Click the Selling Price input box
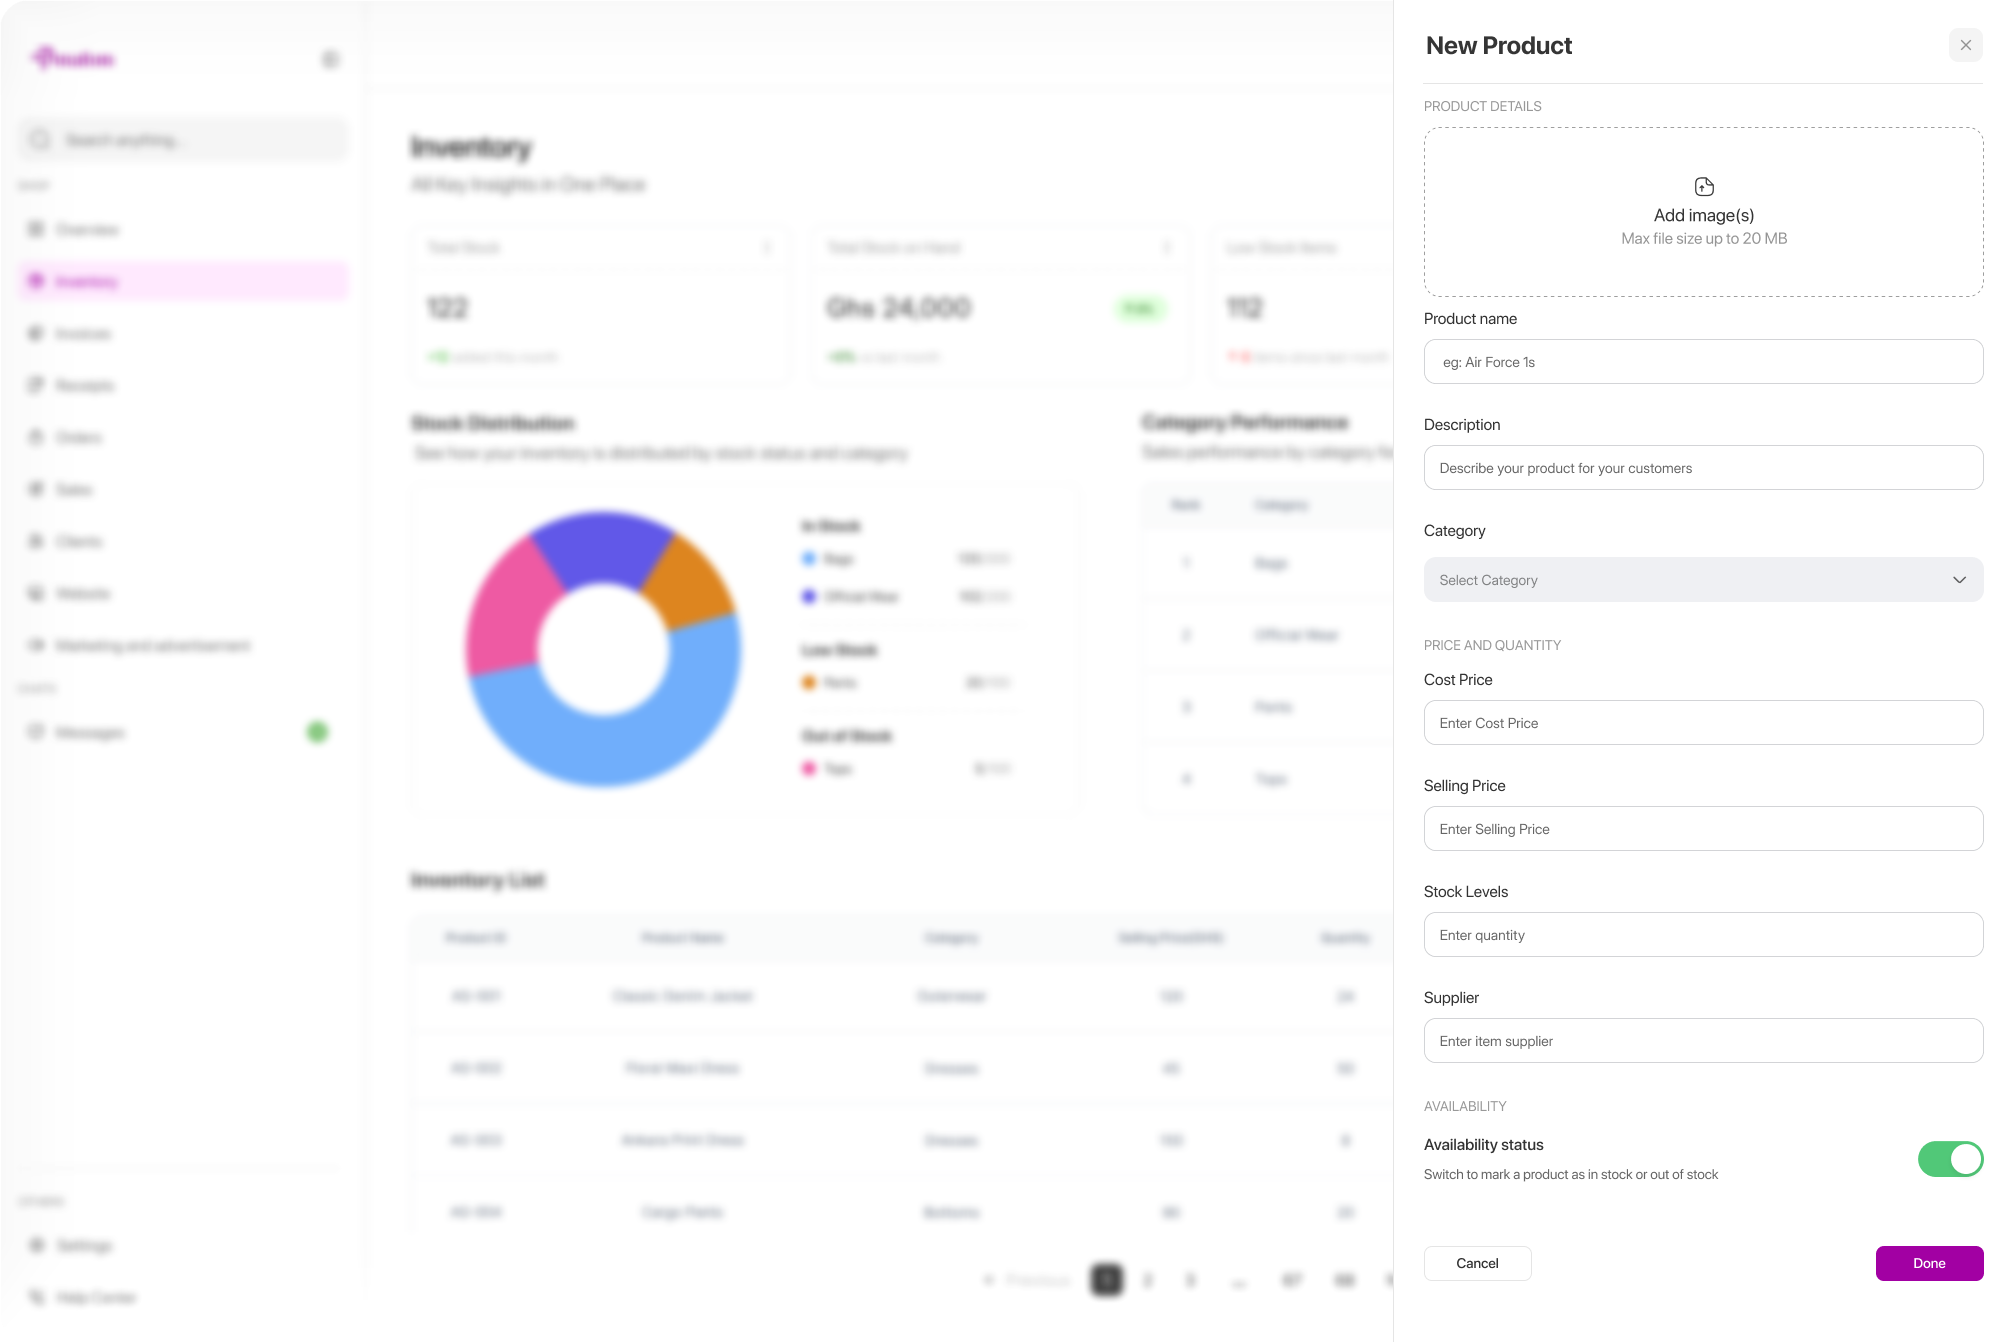 pos(1703,829)
